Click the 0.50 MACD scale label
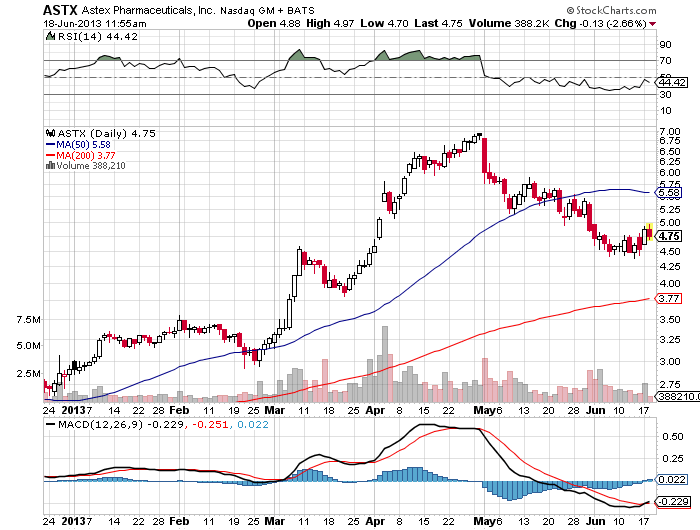Viewport: 700px width, 530px height. 673,437
